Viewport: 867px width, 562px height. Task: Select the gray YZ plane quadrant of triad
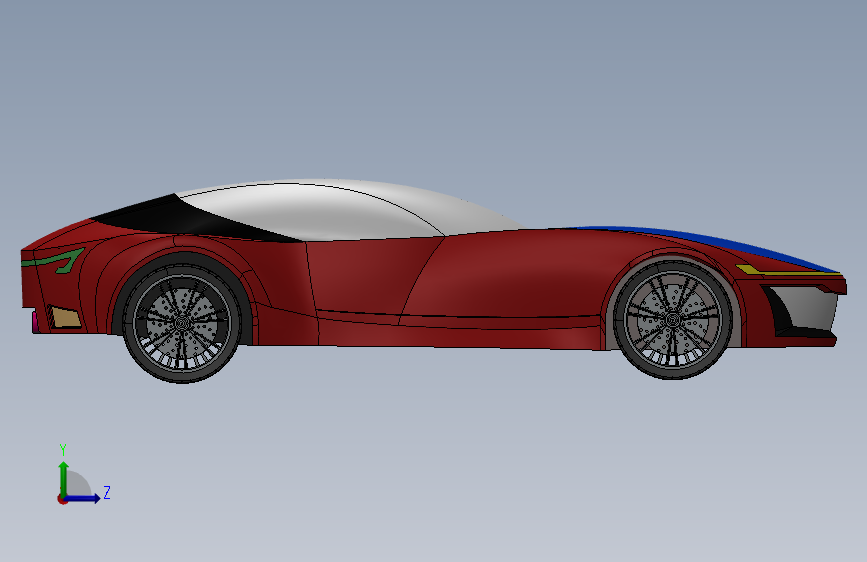(x=76, y=485)
